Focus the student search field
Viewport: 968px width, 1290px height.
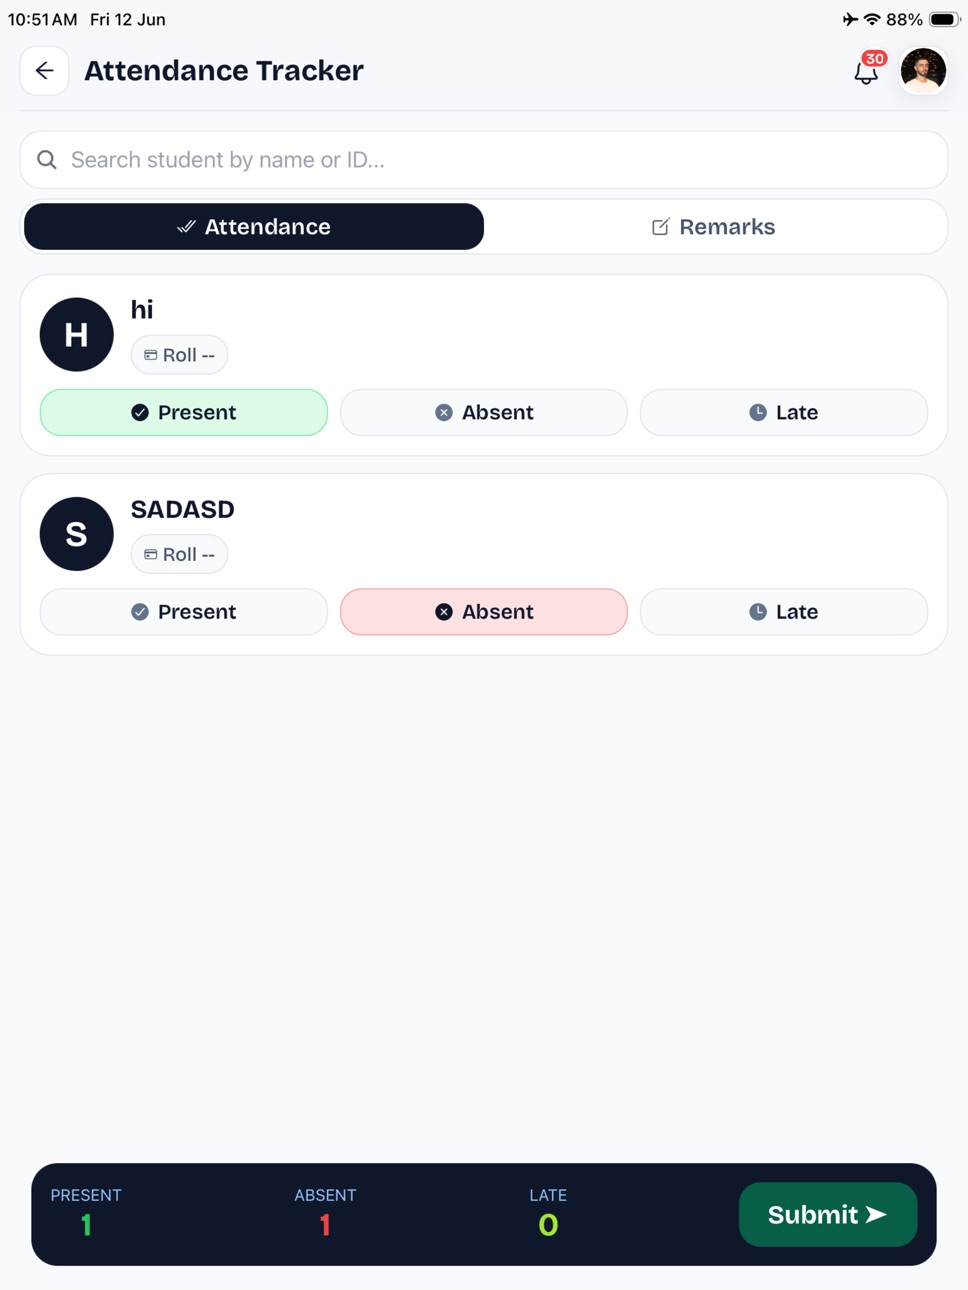[x=484, y=160]
